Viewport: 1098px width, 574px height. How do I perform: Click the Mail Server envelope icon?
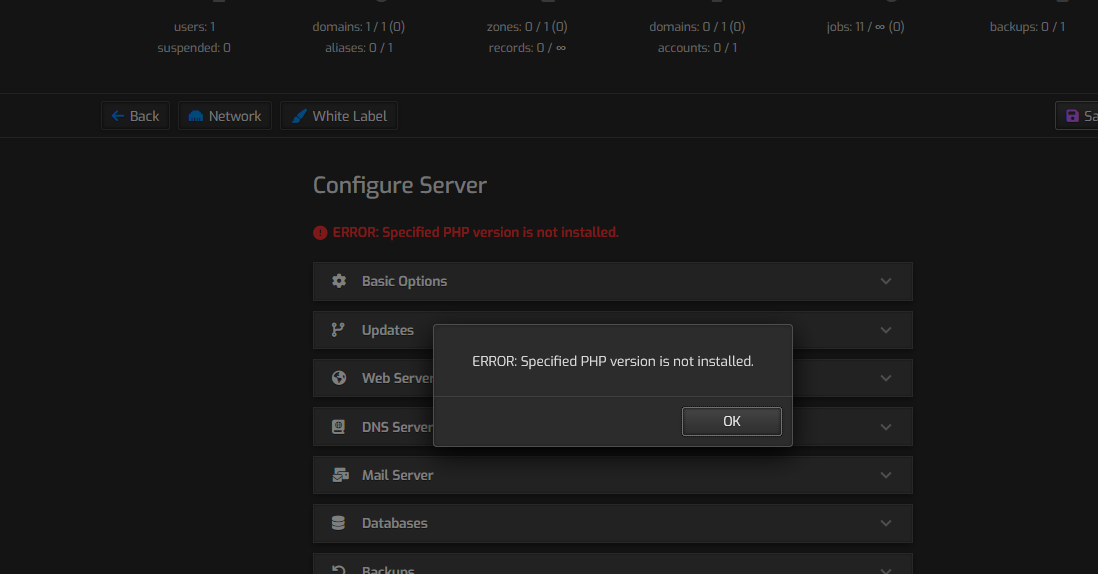click(340, 475)
